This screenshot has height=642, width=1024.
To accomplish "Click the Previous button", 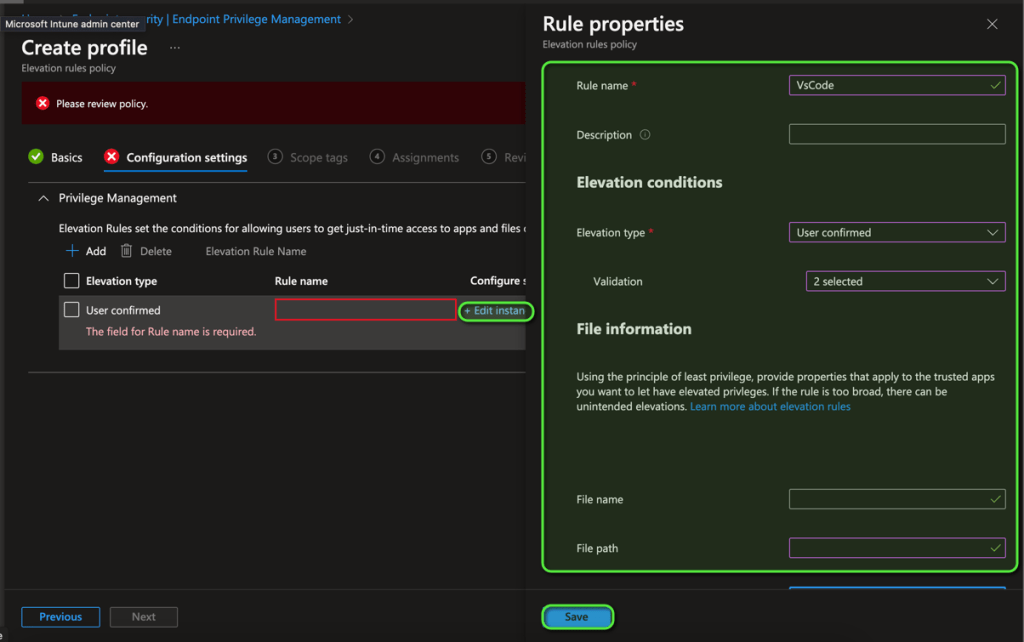I will coord(60,617).
